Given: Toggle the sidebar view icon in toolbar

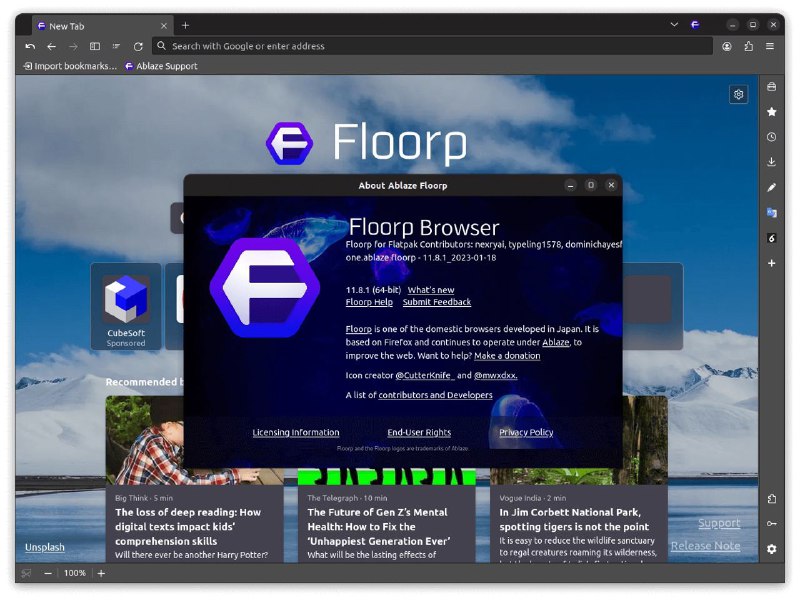Looking at the screenshot, I should click(x=95, y=46).
